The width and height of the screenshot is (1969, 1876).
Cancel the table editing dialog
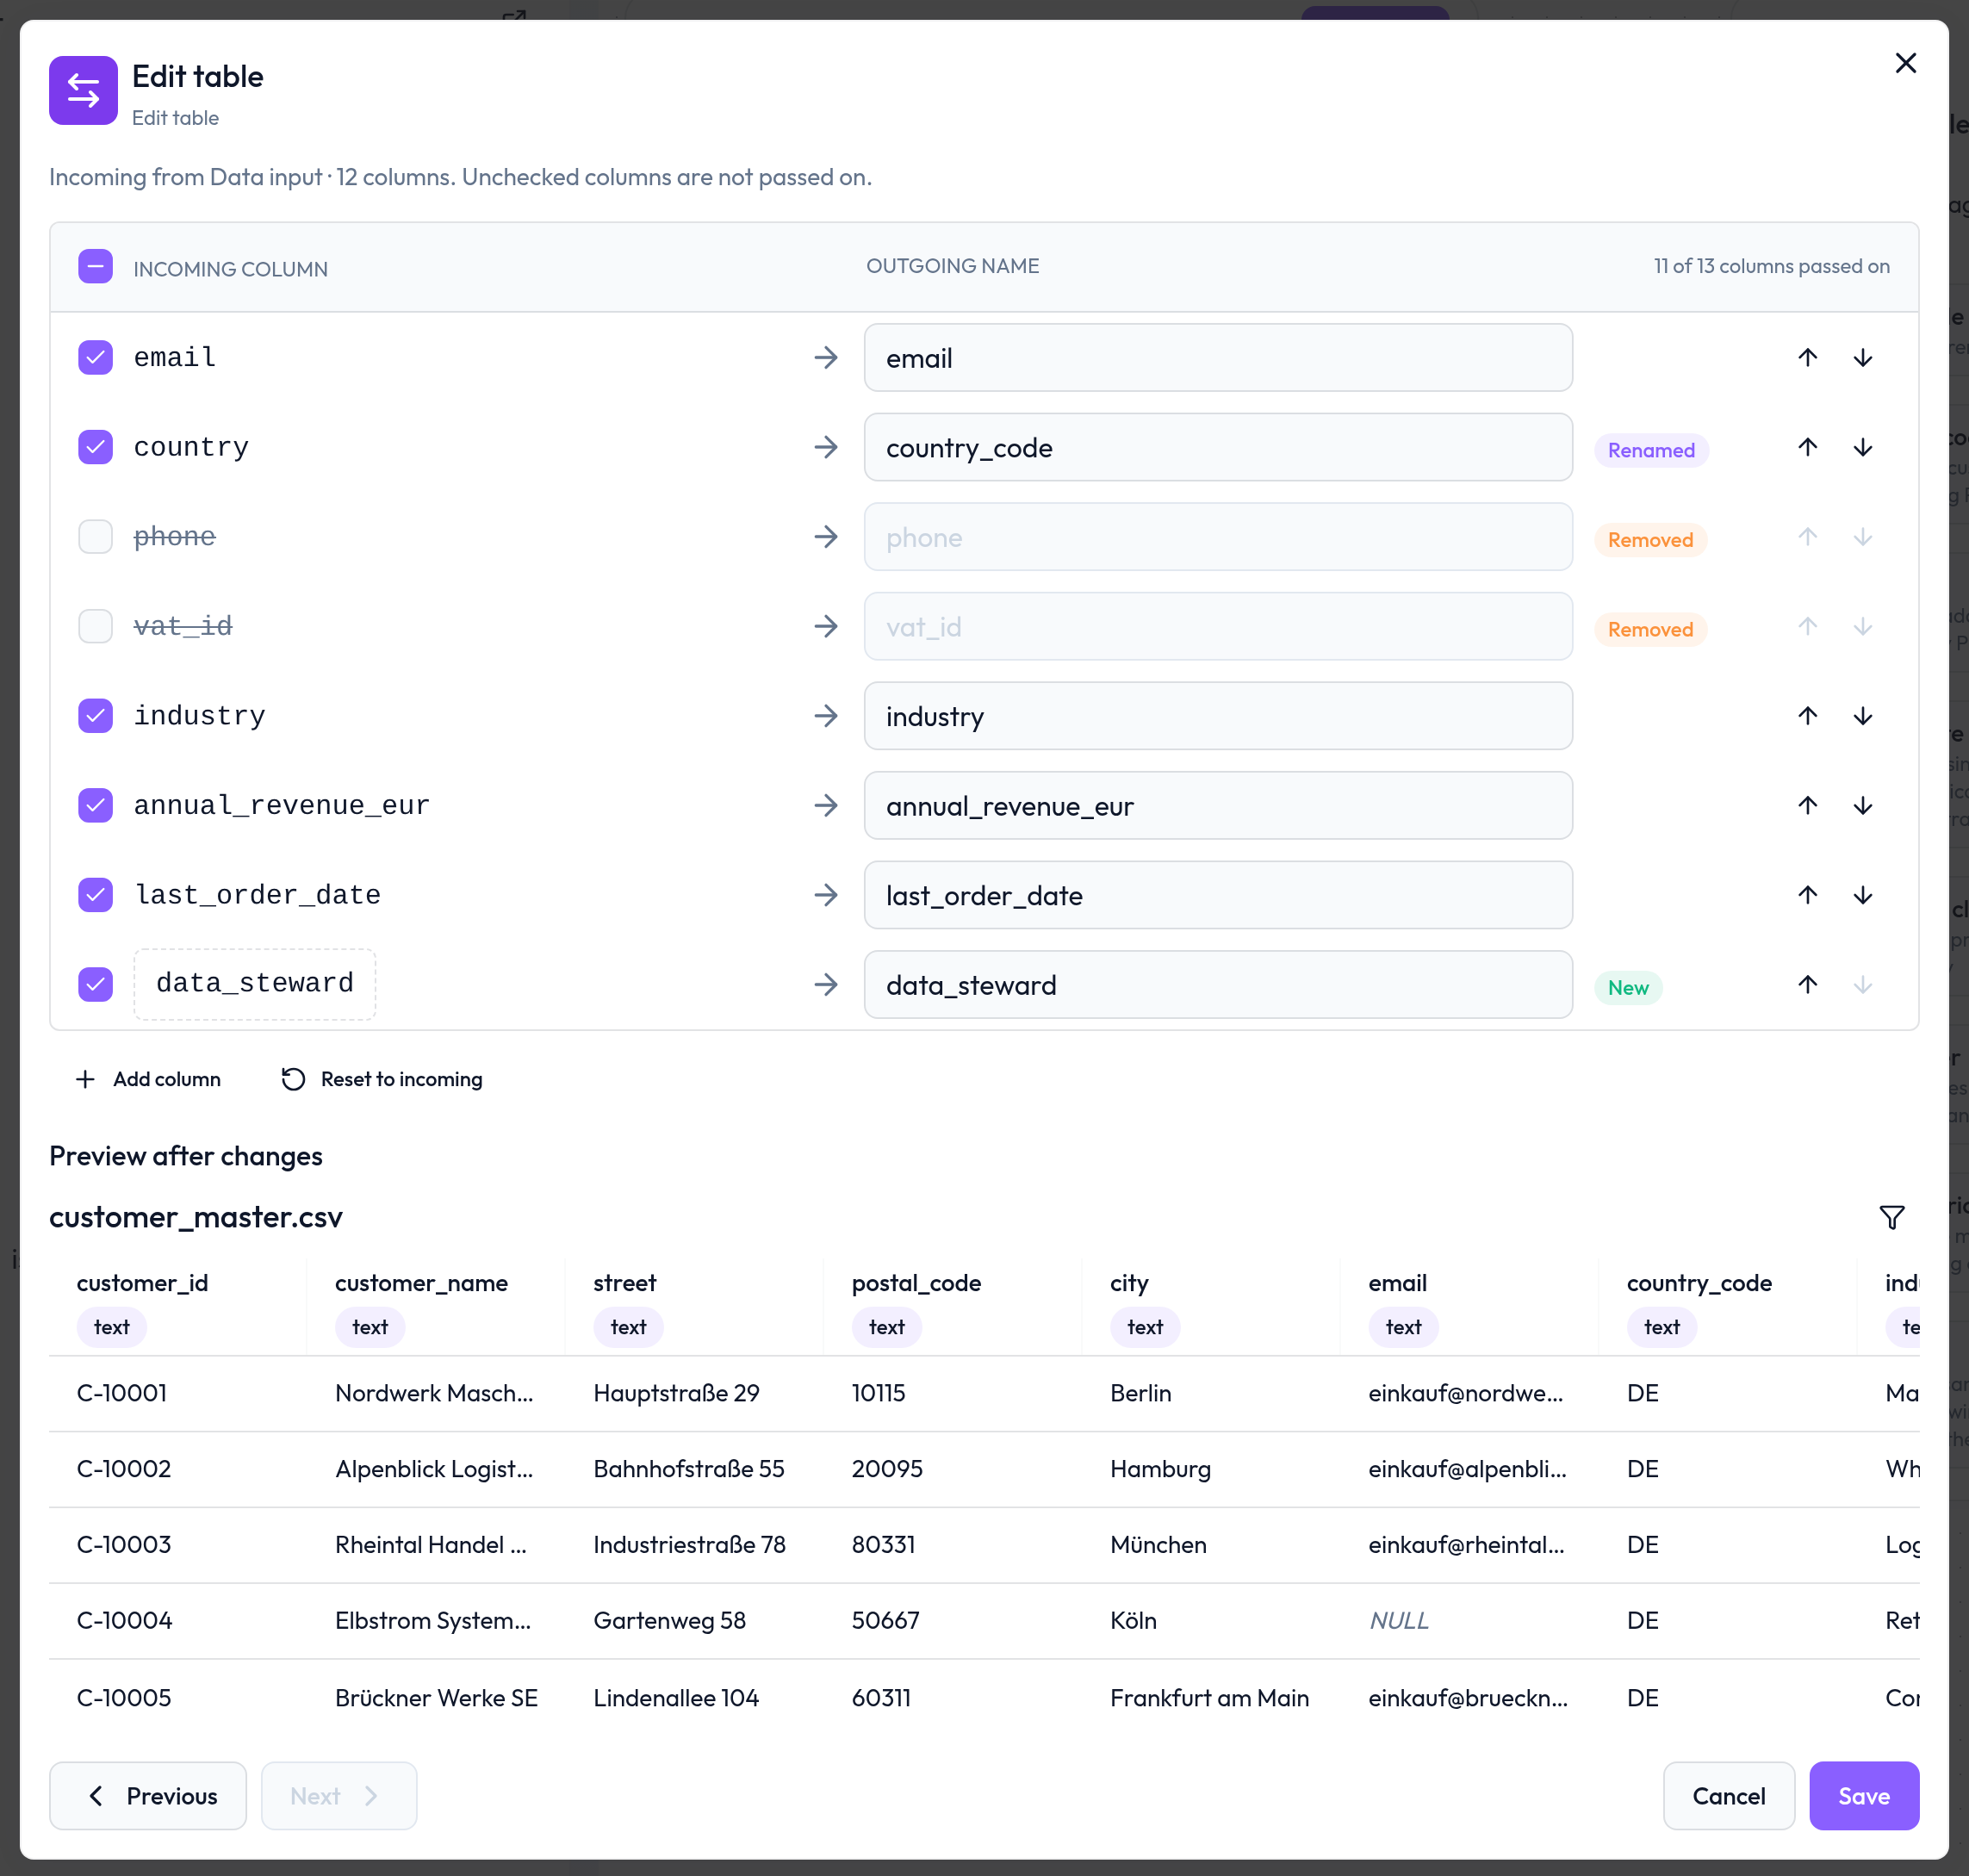[1728, 1796]
